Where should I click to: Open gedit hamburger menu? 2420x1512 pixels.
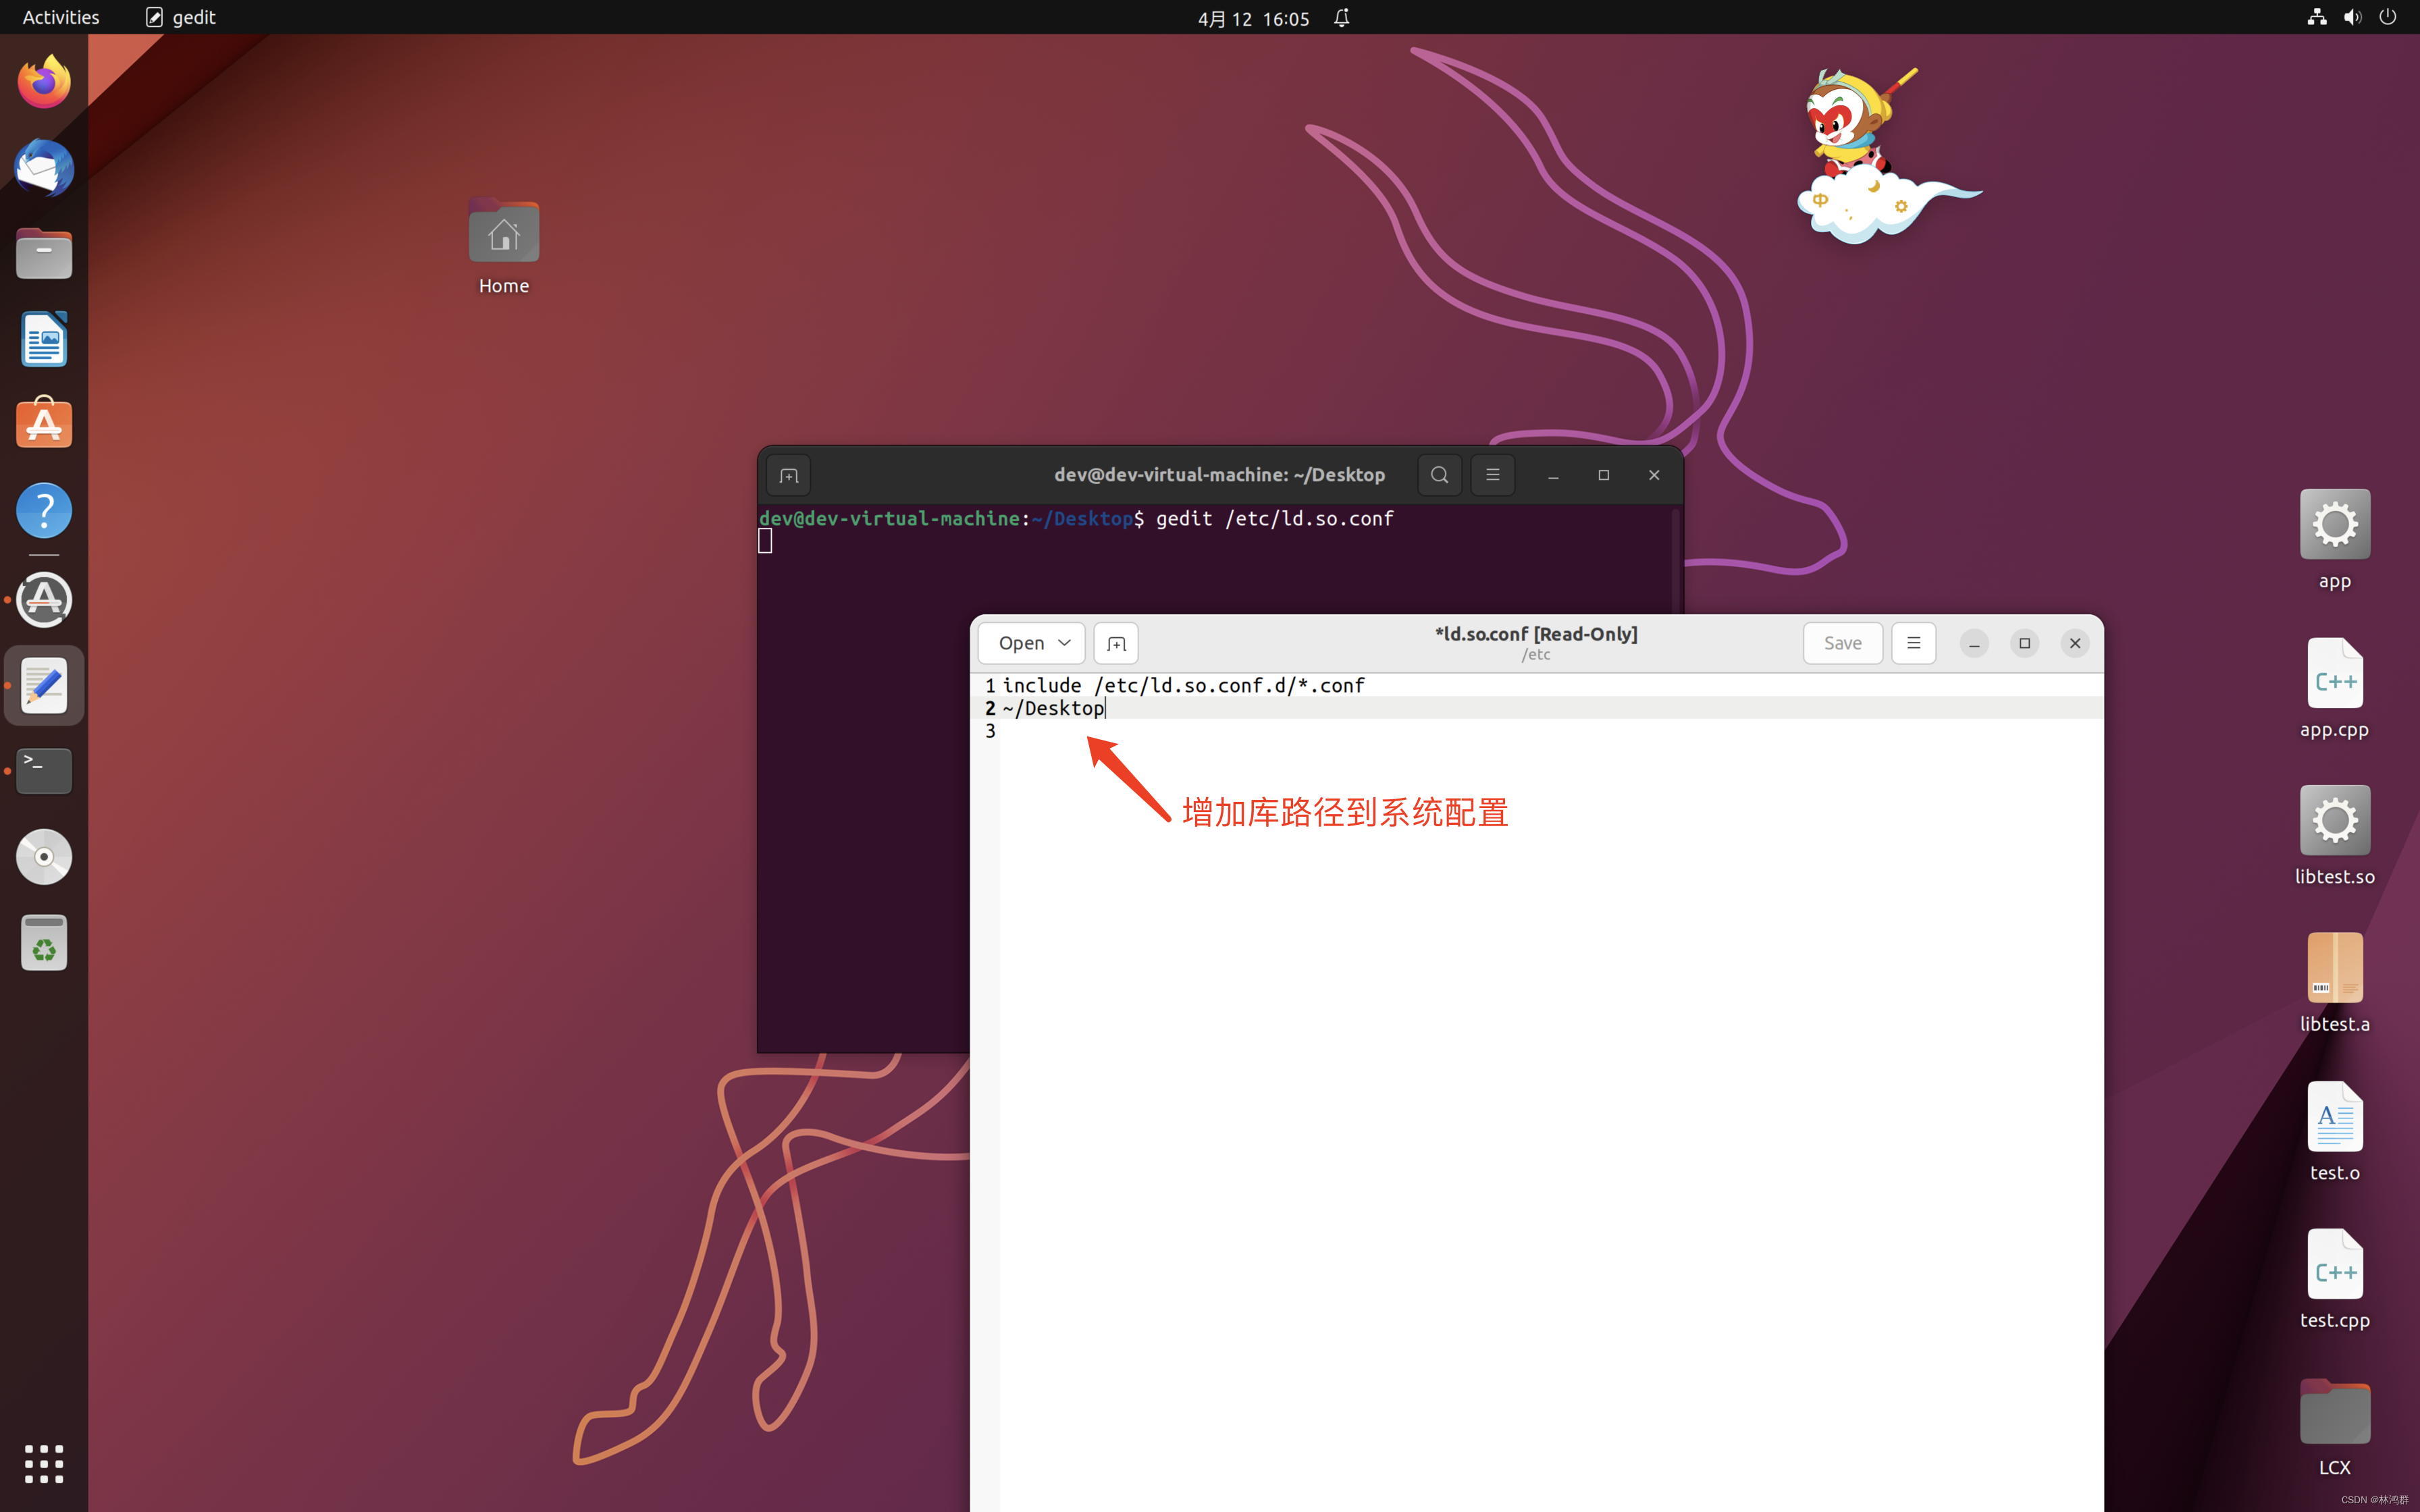click(x=1914, y=643)
